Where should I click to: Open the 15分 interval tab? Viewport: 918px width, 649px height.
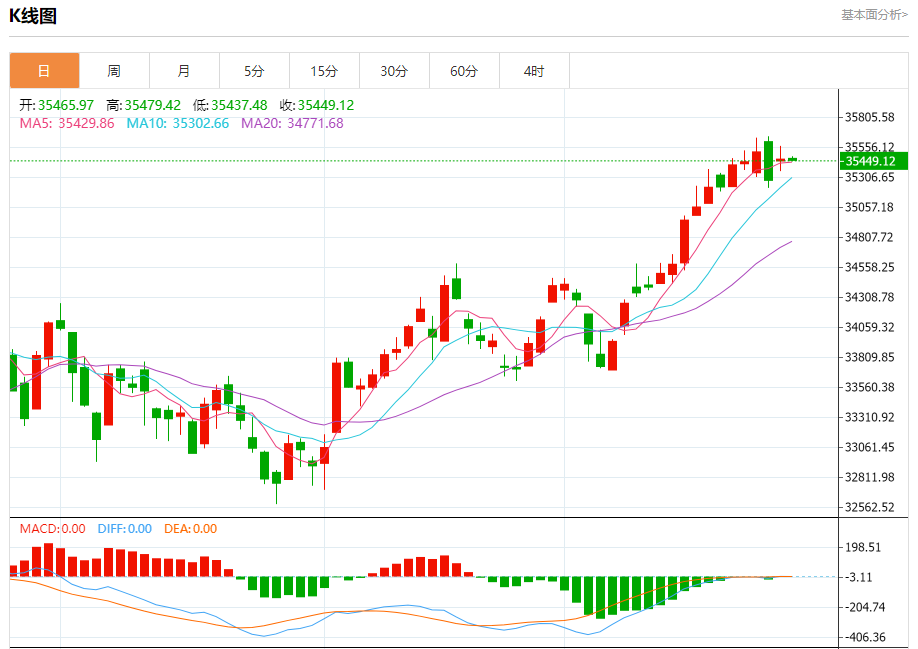click(324, 71)
